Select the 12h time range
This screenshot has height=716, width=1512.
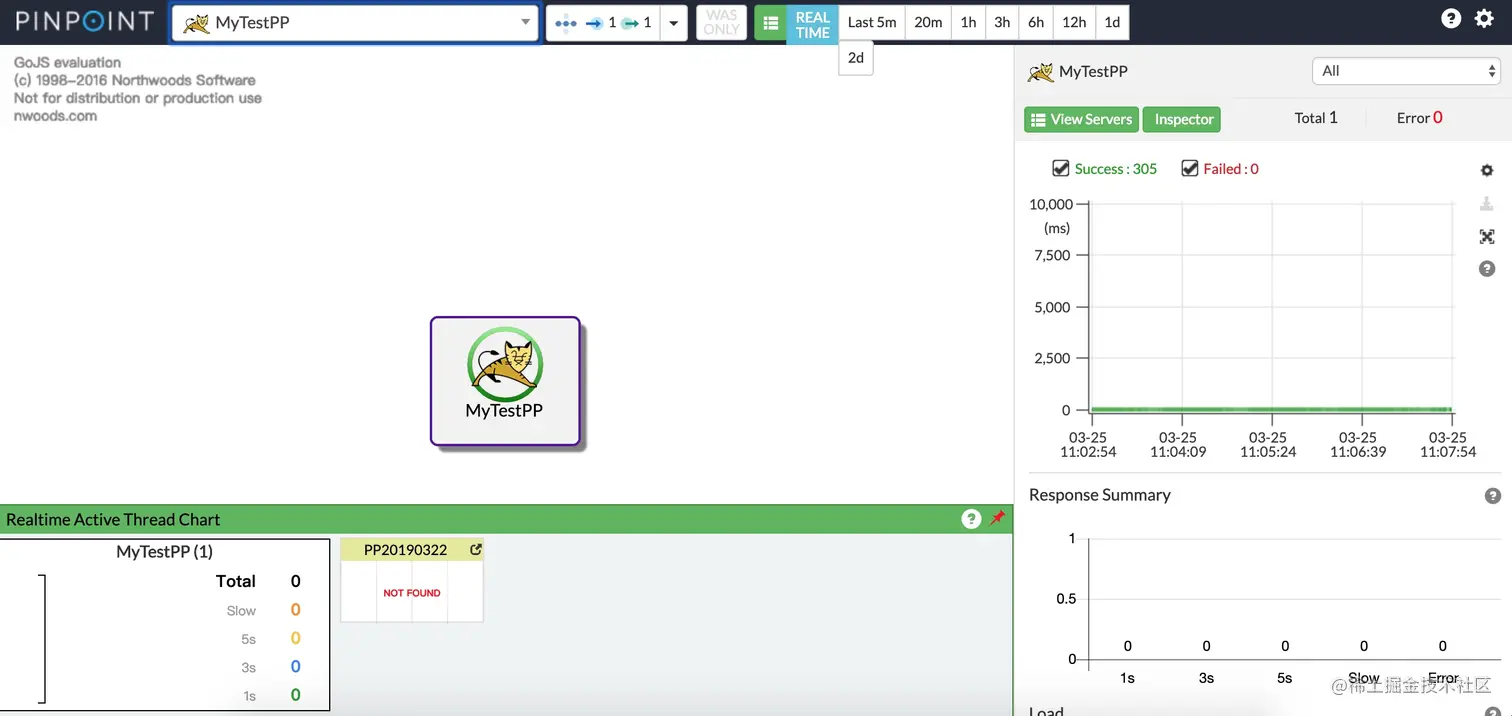click(1074, 22)
